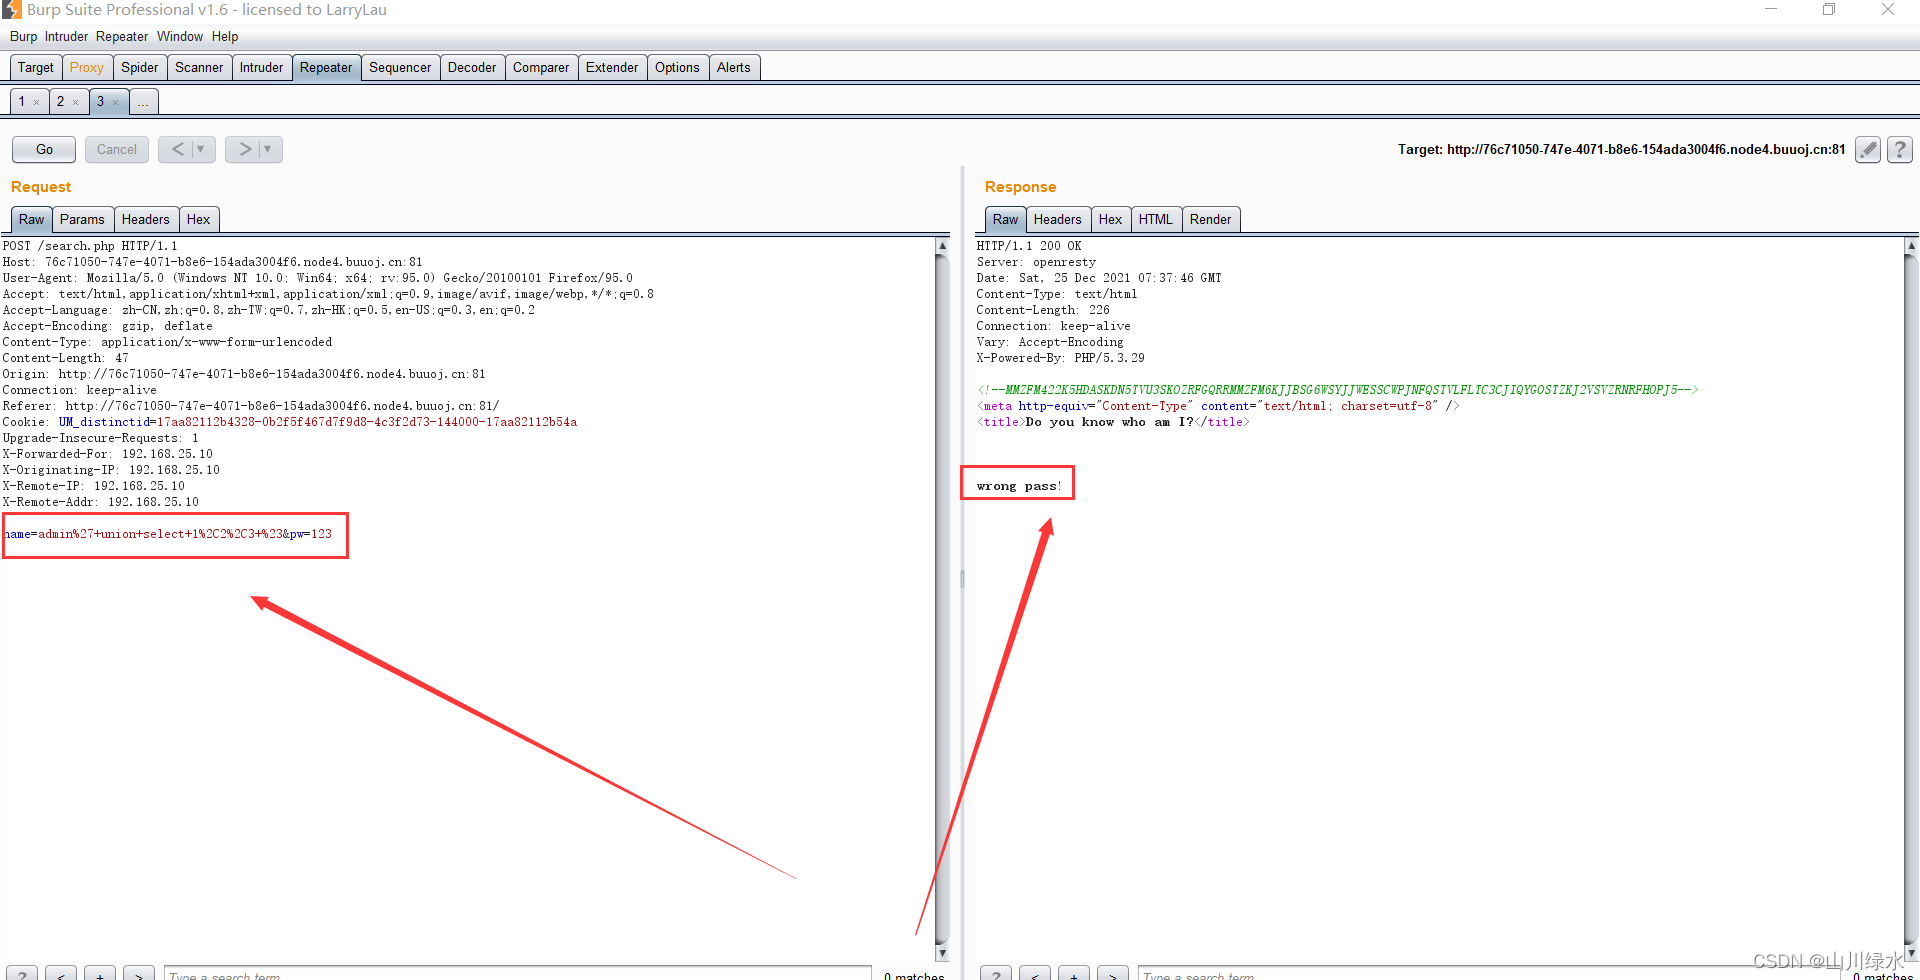This screenshot has width=1920, height=980.
Task: Go back to previous request with < button
Action: coord(178,149)
